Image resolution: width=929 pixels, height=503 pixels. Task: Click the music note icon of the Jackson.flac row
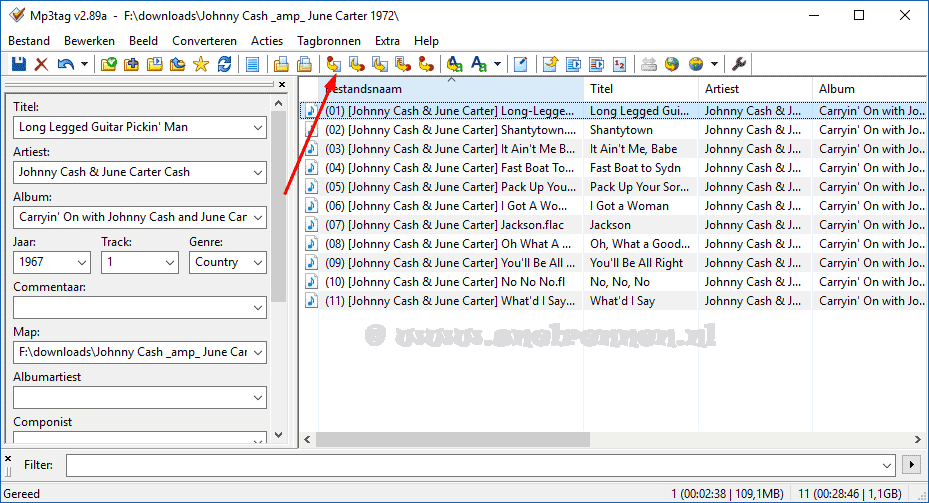[x=310, y=225]
